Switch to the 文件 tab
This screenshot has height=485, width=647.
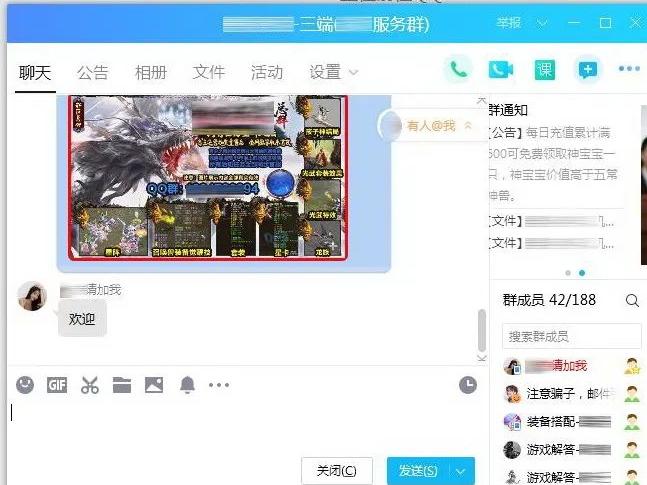click(x=209, y=72)
